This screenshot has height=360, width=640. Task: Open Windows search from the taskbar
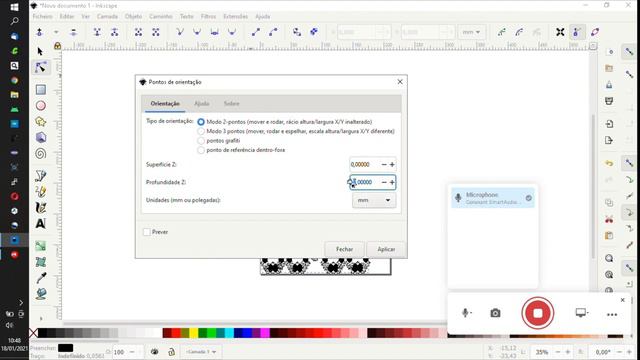click(x=14, y=21)
